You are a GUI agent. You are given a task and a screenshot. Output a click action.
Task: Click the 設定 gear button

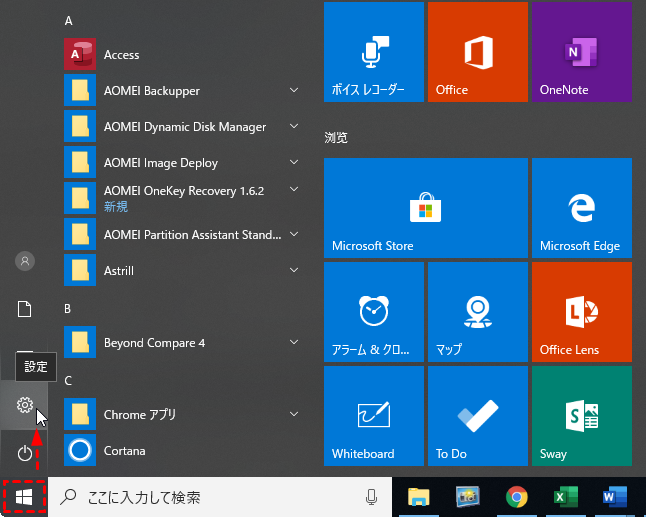[25, 405]
